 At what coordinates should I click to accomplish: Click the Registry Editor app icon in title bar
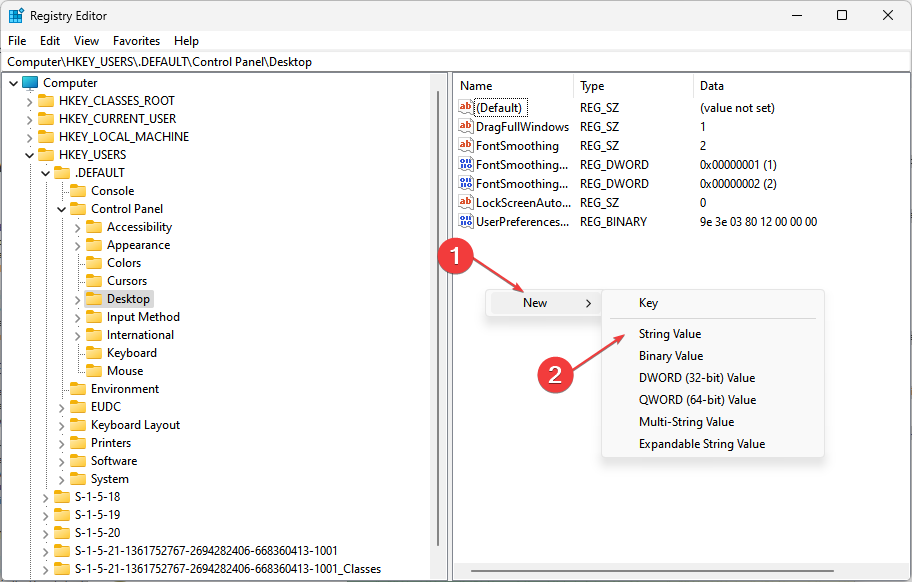[16, 16]
